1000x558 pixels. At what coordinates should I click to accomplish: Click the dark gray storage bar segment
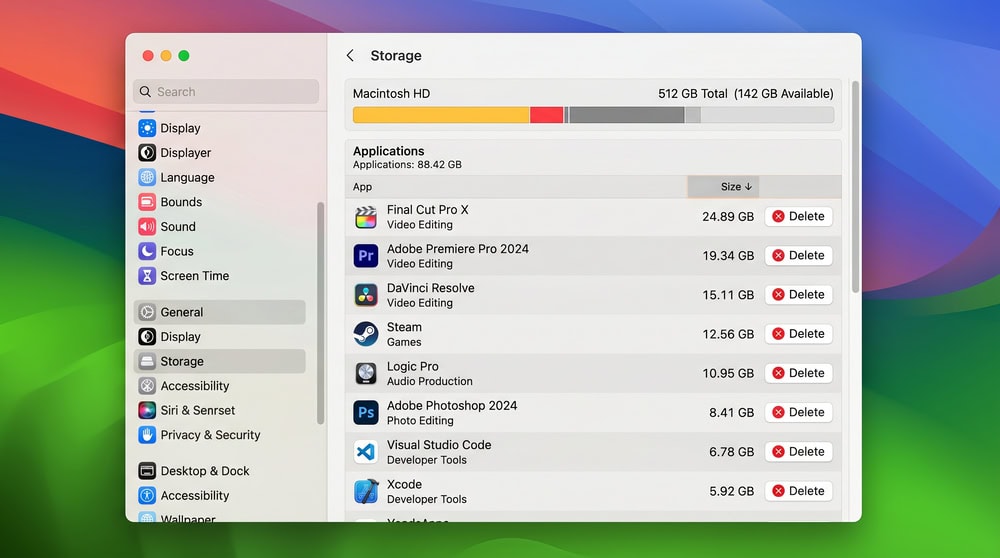coord(626,115)
